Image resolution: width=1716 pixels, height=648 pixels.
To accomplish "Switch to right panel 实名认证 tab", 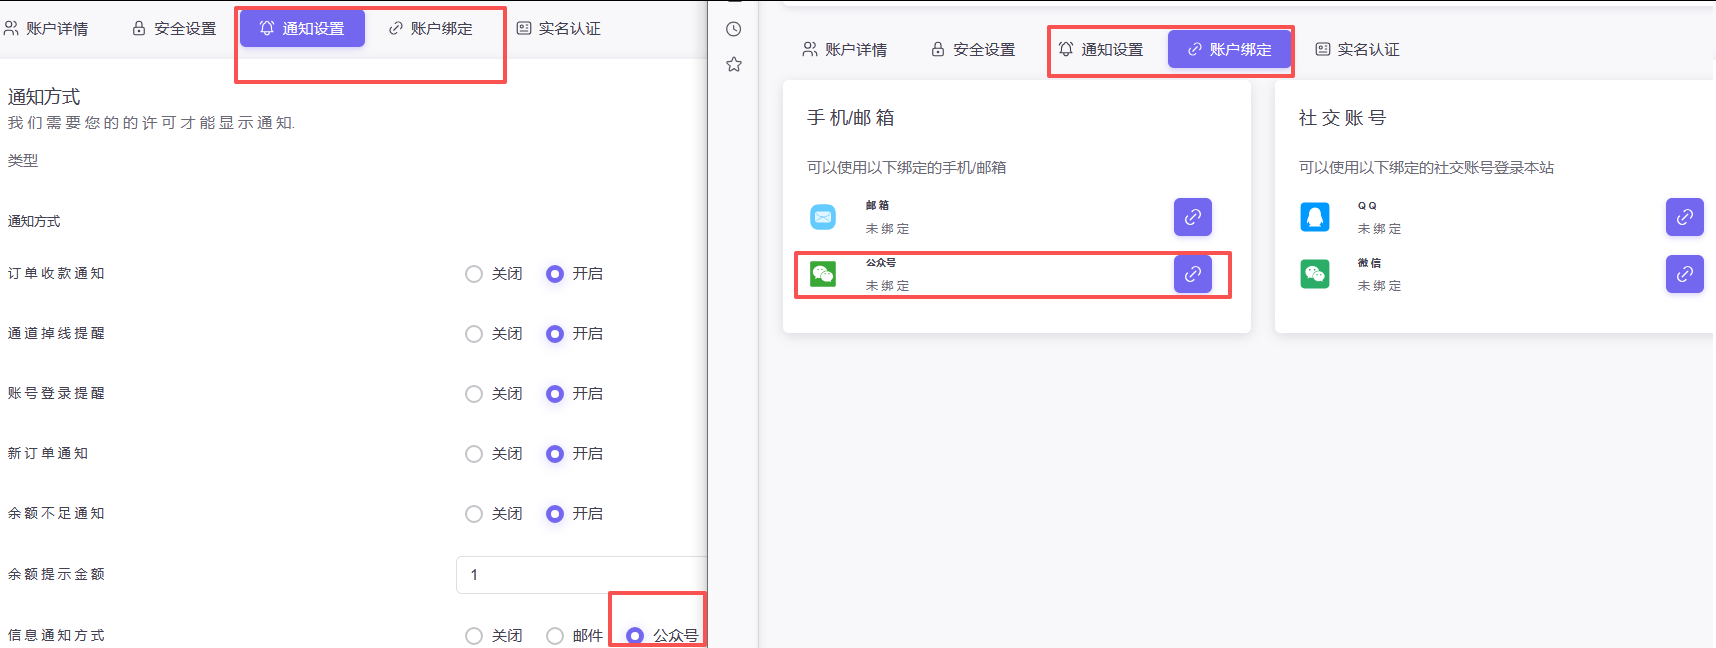I will click(1357, 50).
